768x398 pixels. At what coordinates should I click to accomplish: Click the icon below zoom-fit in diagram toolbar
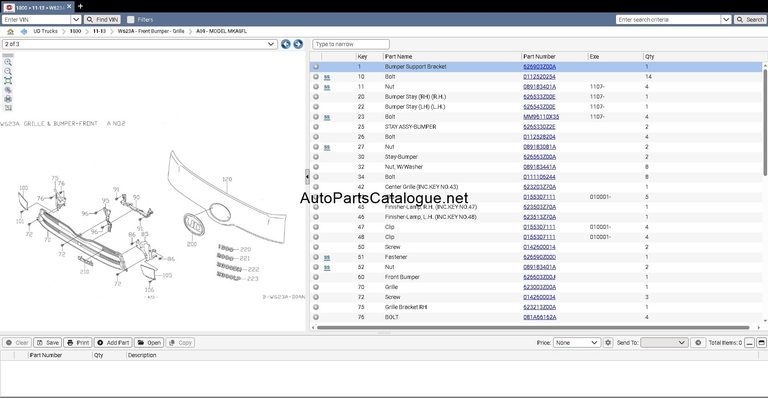point(8,90)
